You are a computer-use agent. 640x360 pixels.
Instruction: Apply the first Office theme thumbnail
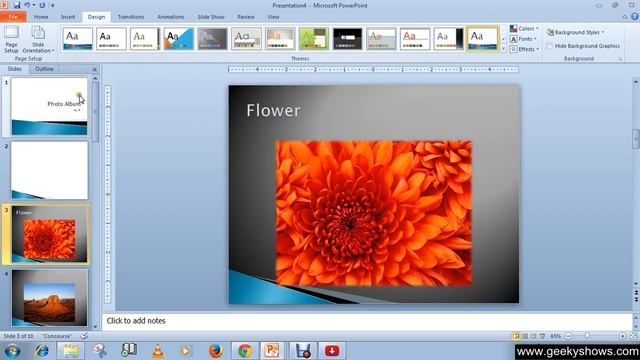(78, 39)
